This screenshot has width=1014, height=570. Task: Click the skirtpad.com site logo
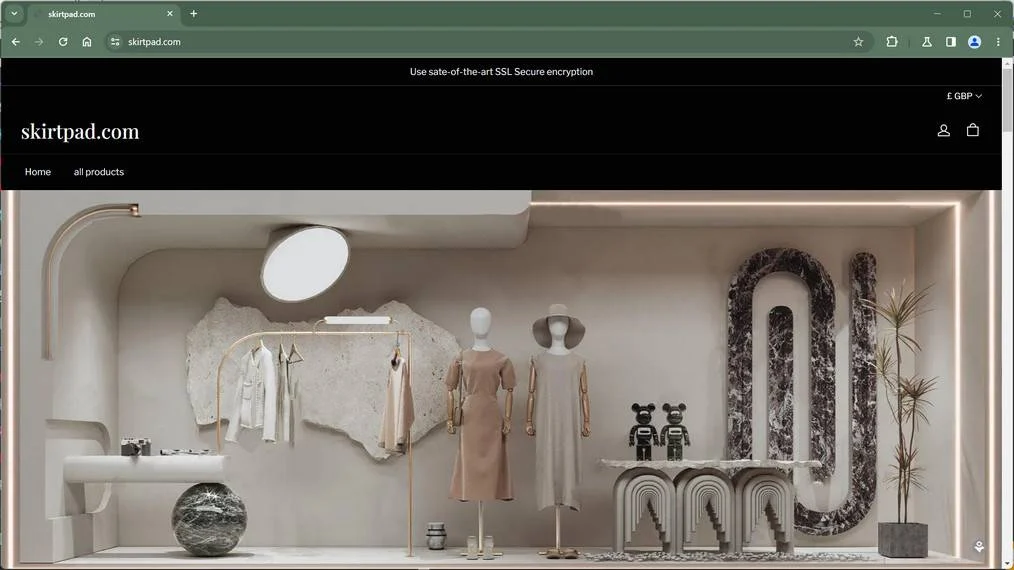pyautogui.click(x=80, y=131)
